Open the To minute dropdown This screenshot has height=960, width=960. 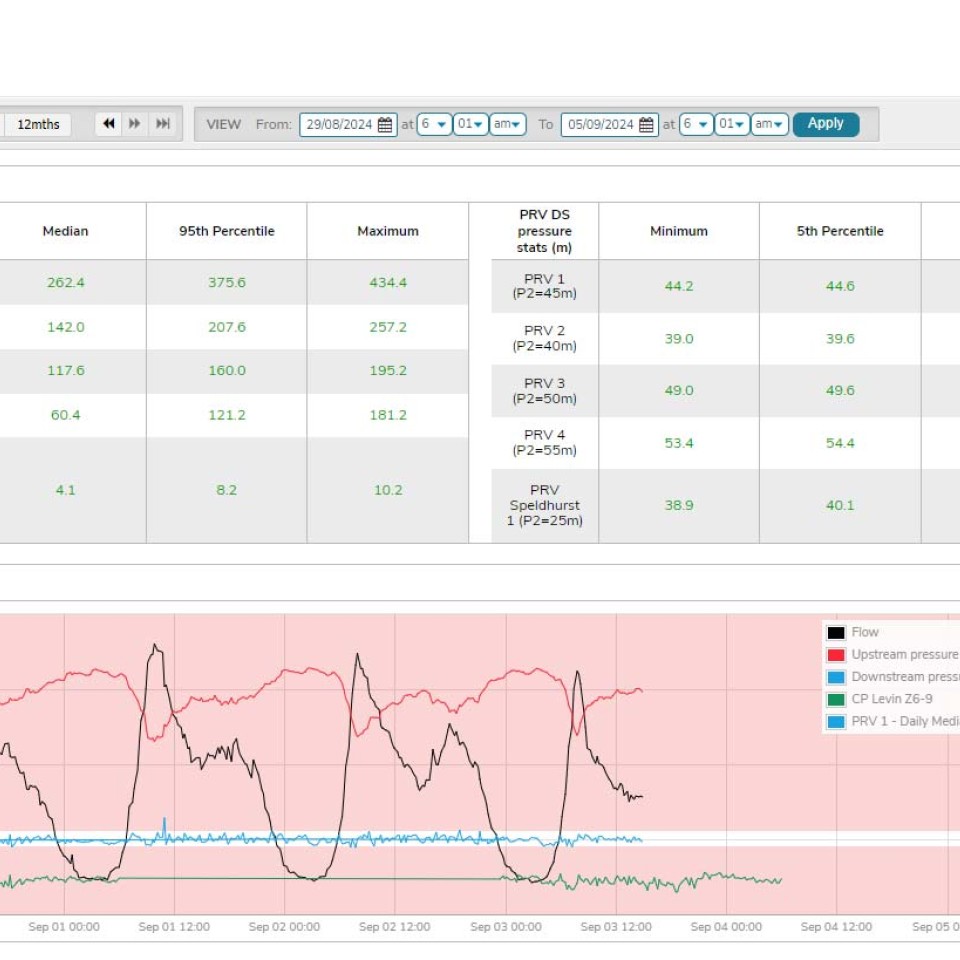click(x=729, y=124)
